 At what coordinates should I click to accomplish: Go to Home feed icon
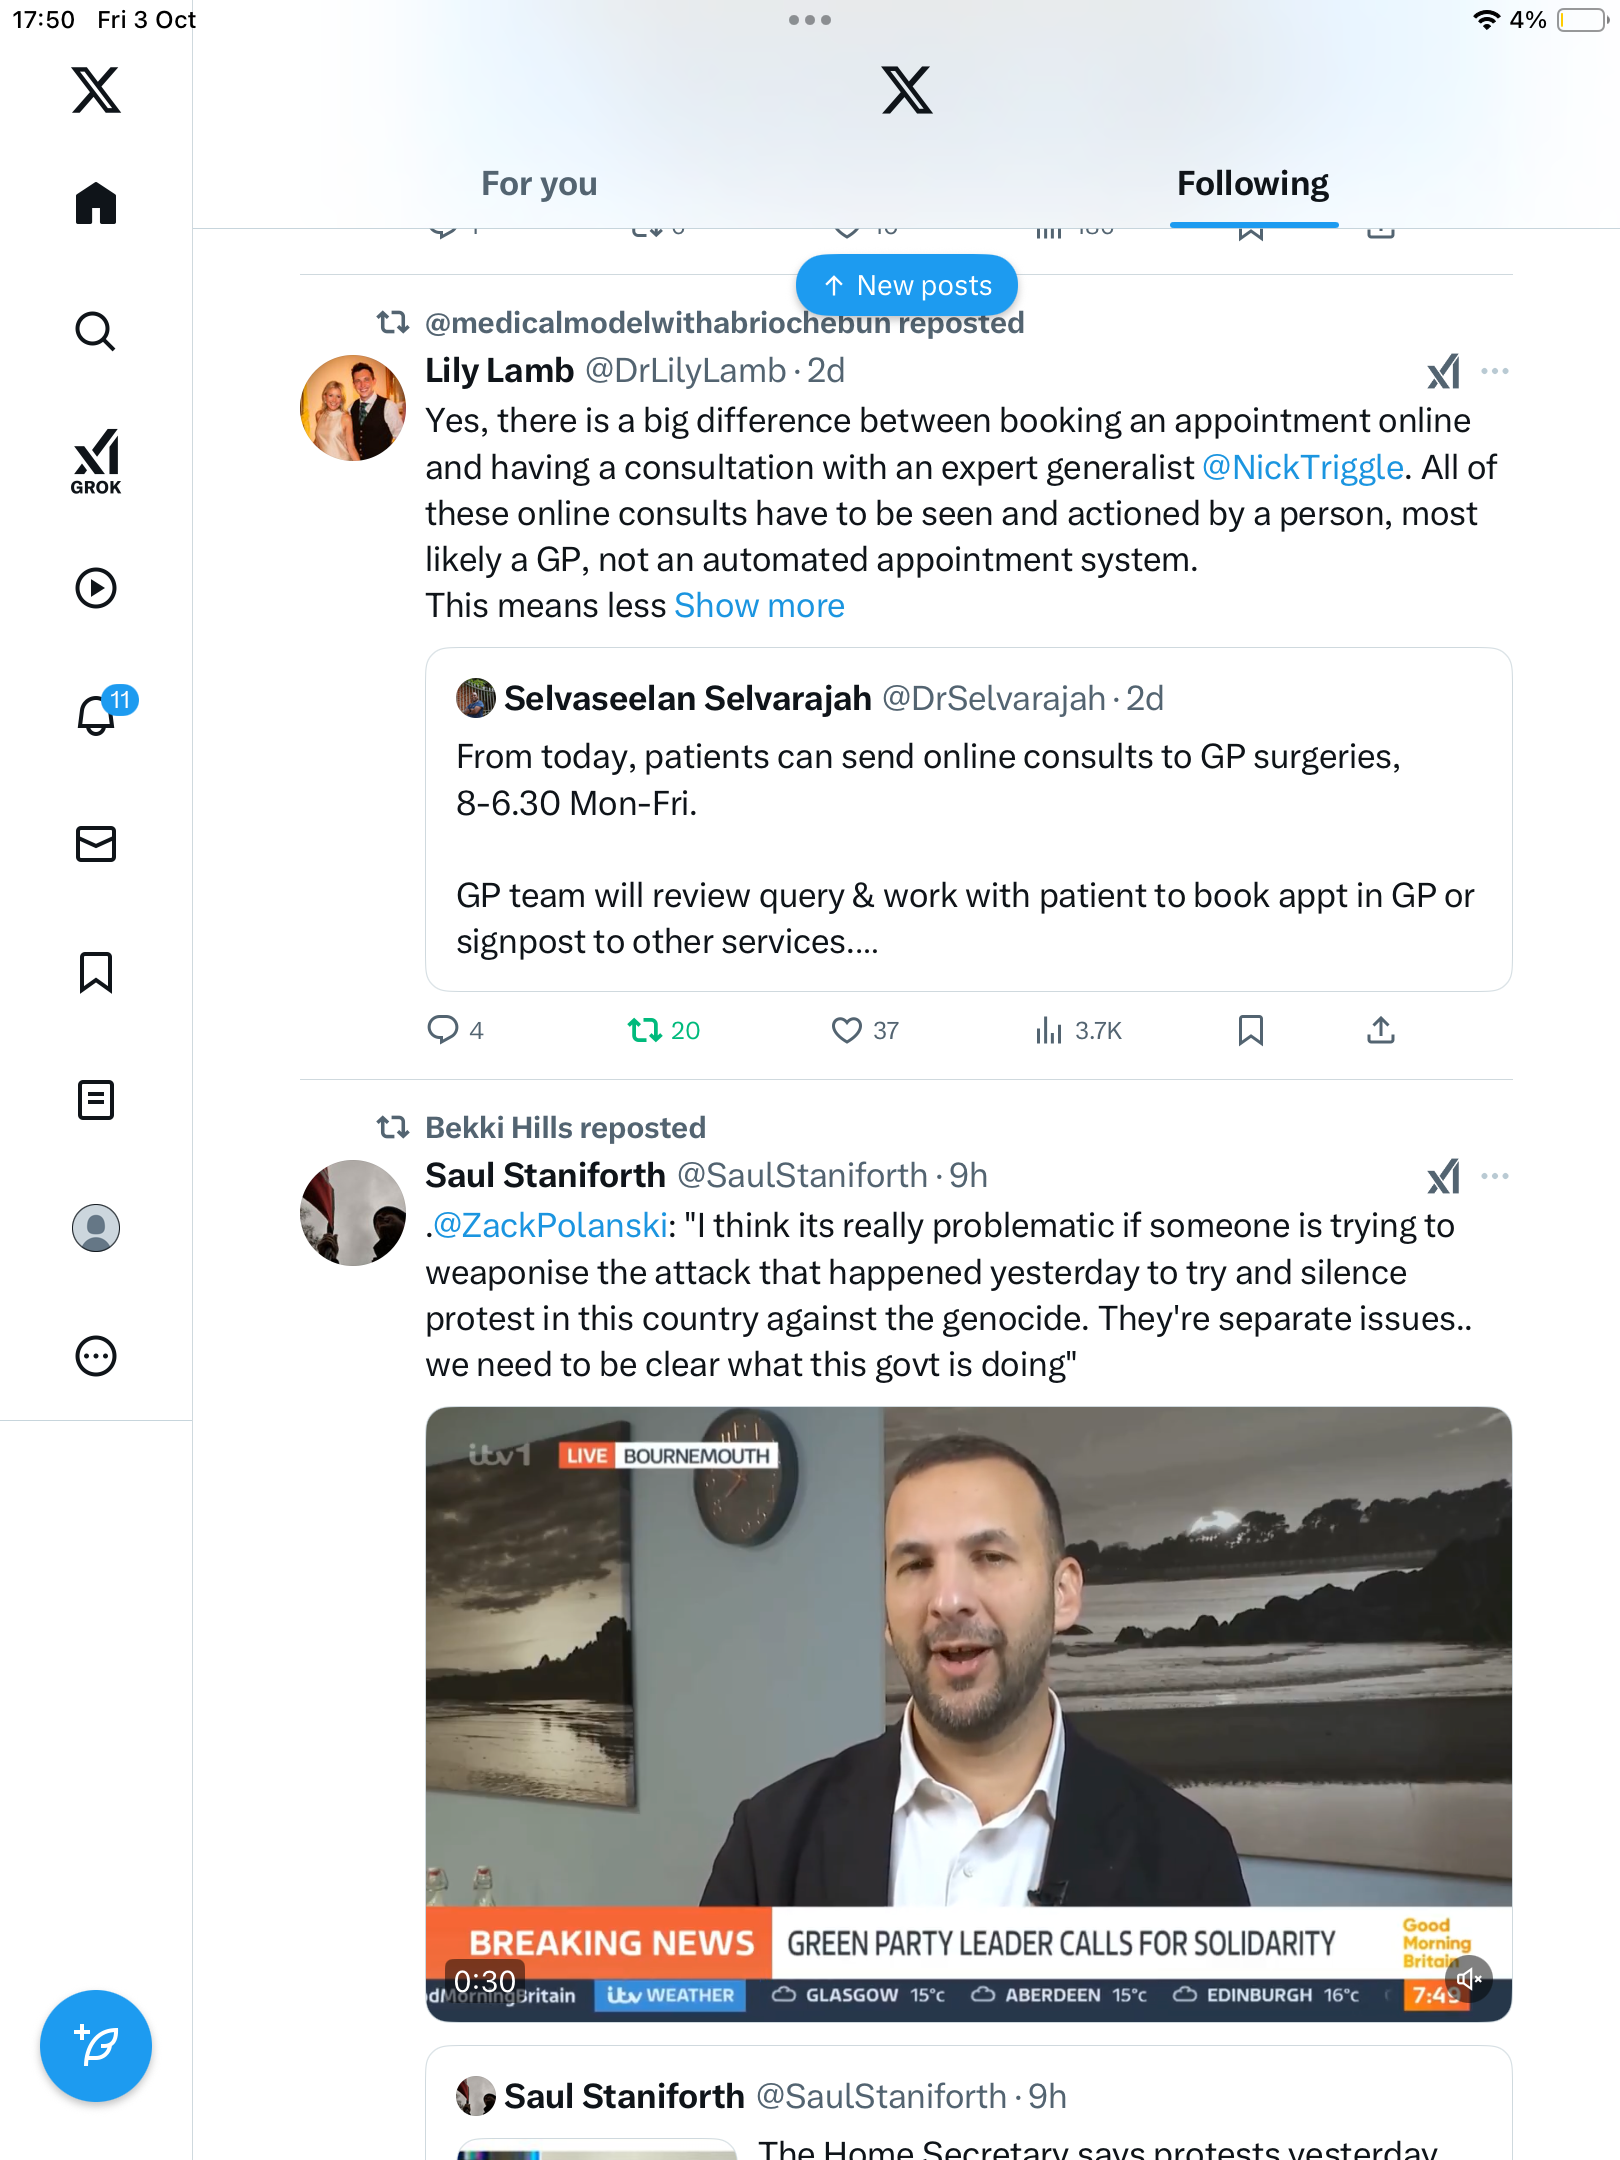coord(96,204)
